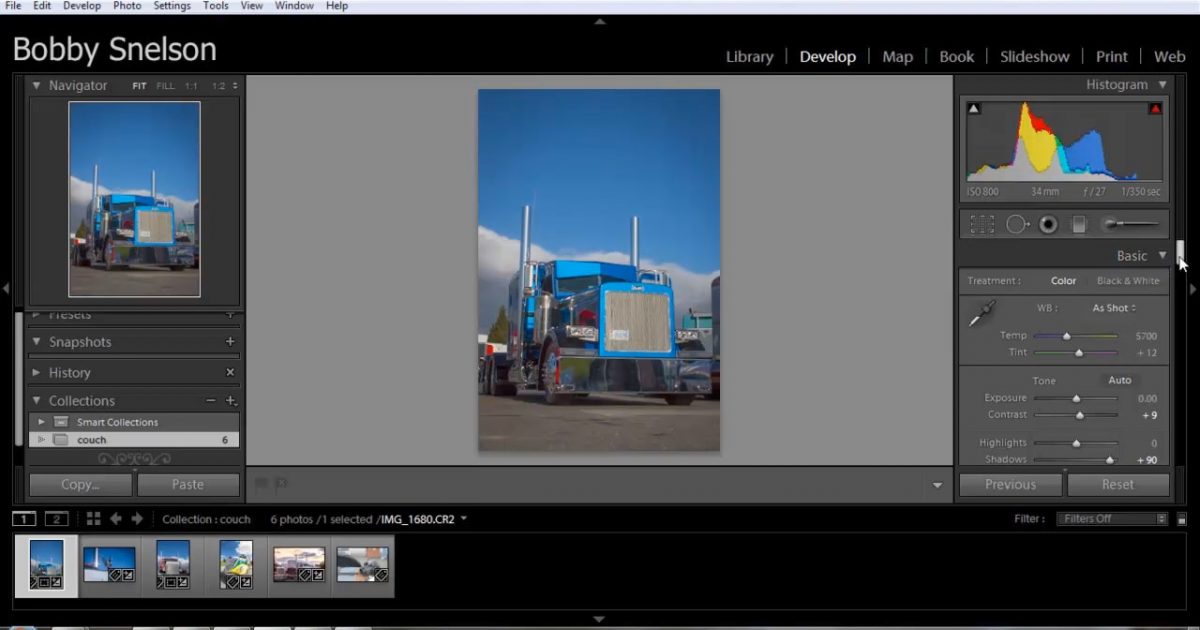This screenshot has height=630, width=1200.
Task: Open Grid view from filmstrip toolbar
Action: (x=93, y=519)
